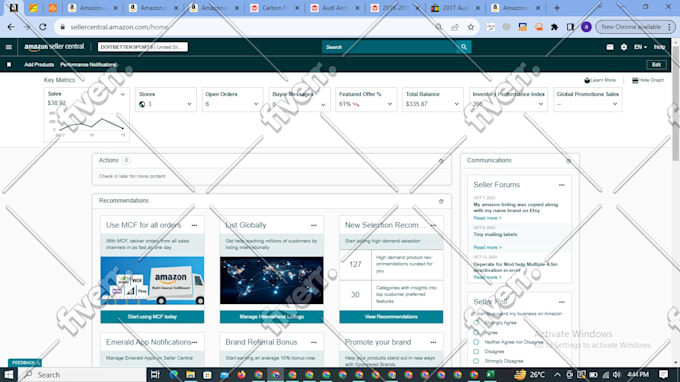Click the Learn More link

(600, 80)
